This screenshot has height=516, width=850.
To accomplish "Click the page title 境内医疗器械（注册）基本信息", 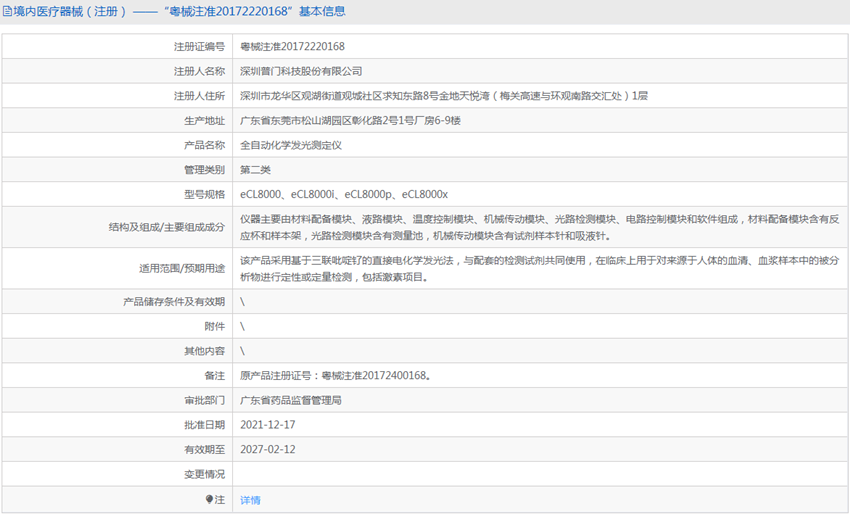I will click(179, 11).
